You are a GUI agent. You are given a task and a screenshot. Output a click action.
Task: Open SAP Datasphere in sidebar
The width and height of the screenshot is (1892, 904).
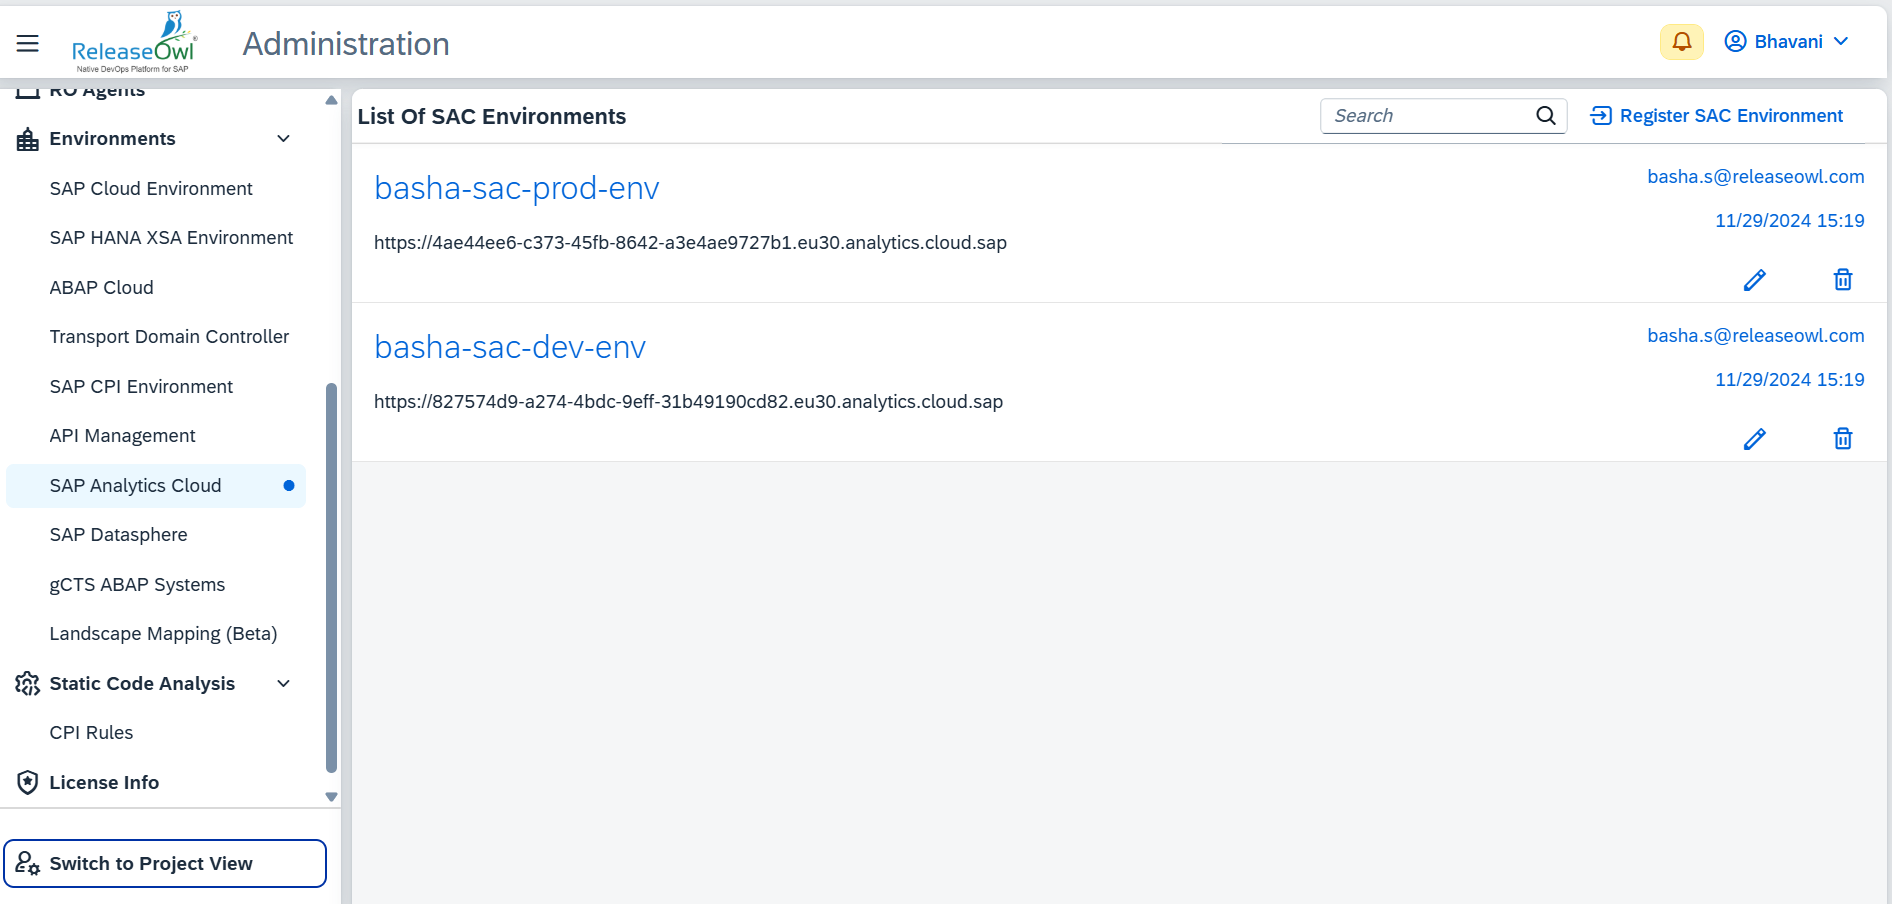pyautogui.click(x=119, y=535)
